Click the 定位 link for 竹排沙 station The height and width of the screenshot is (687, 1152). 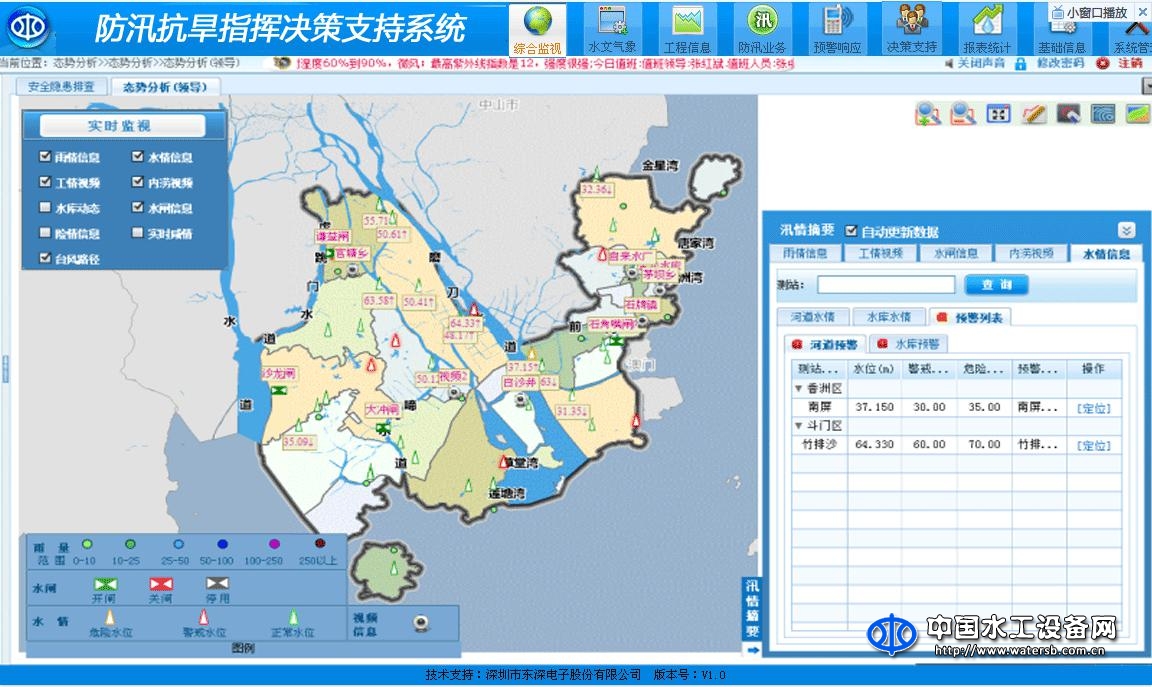(x=1095, y=444)
